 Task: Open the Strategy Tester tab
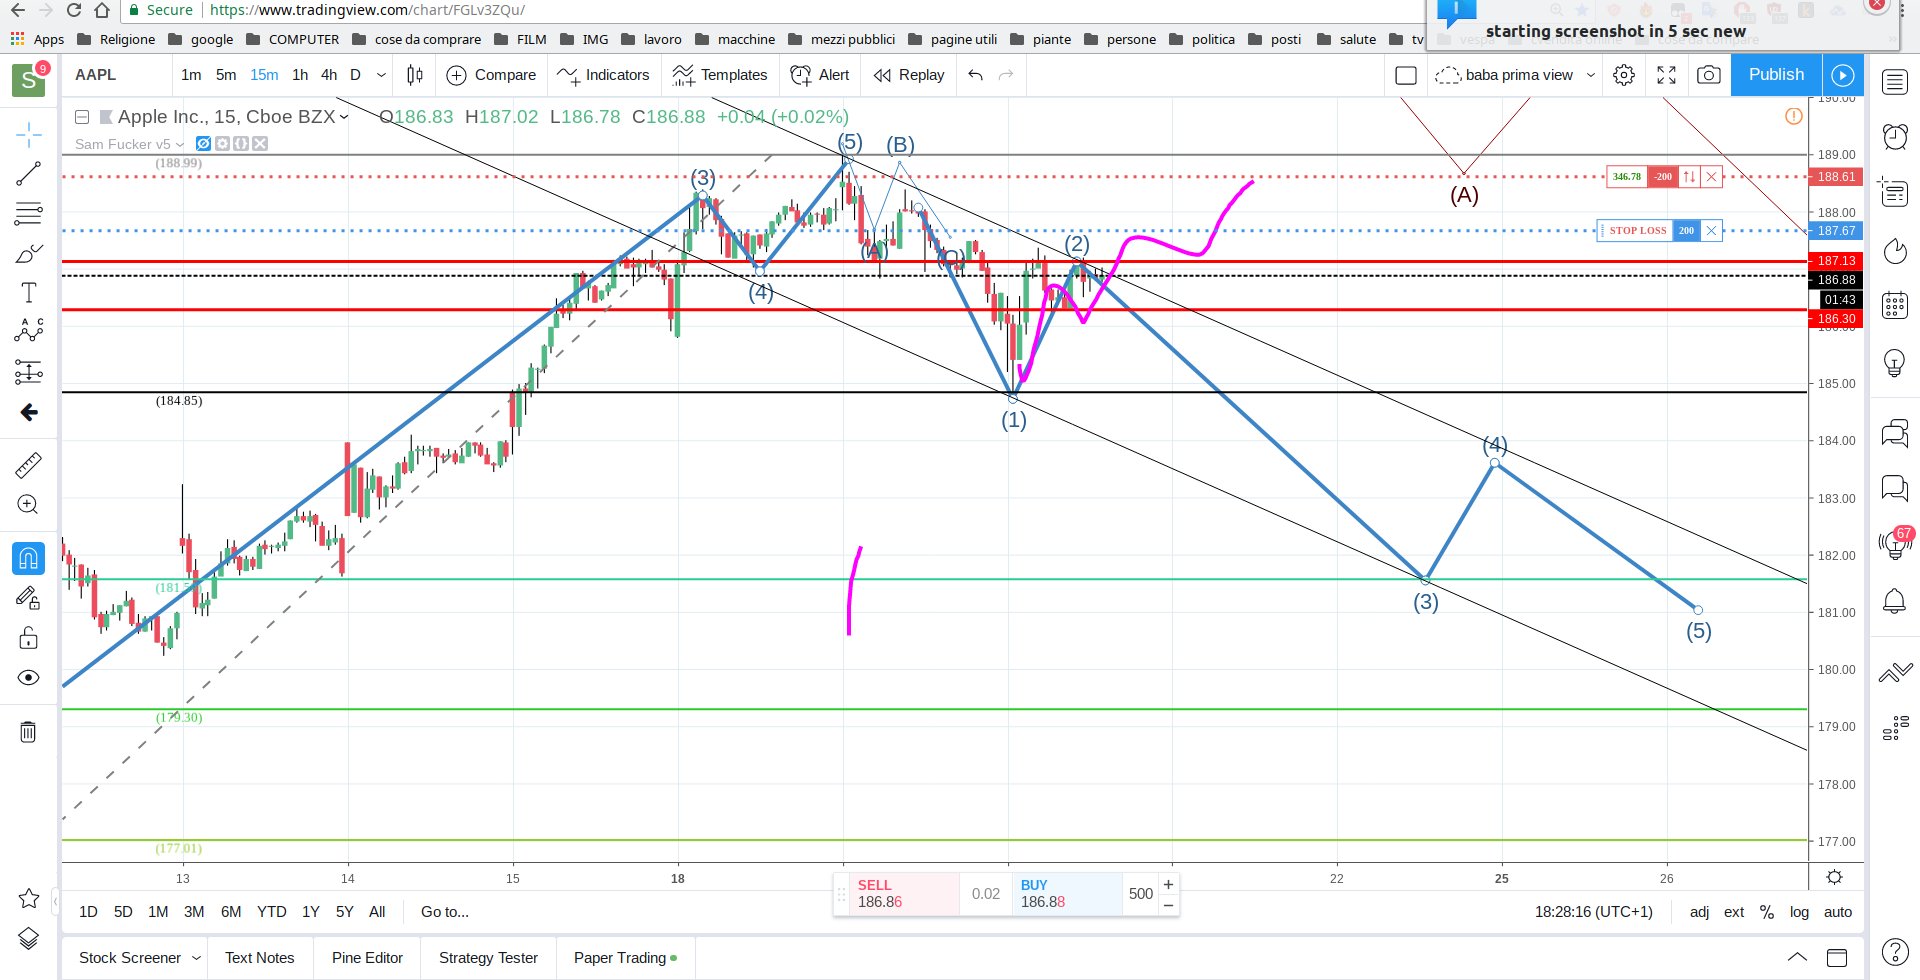488,958
